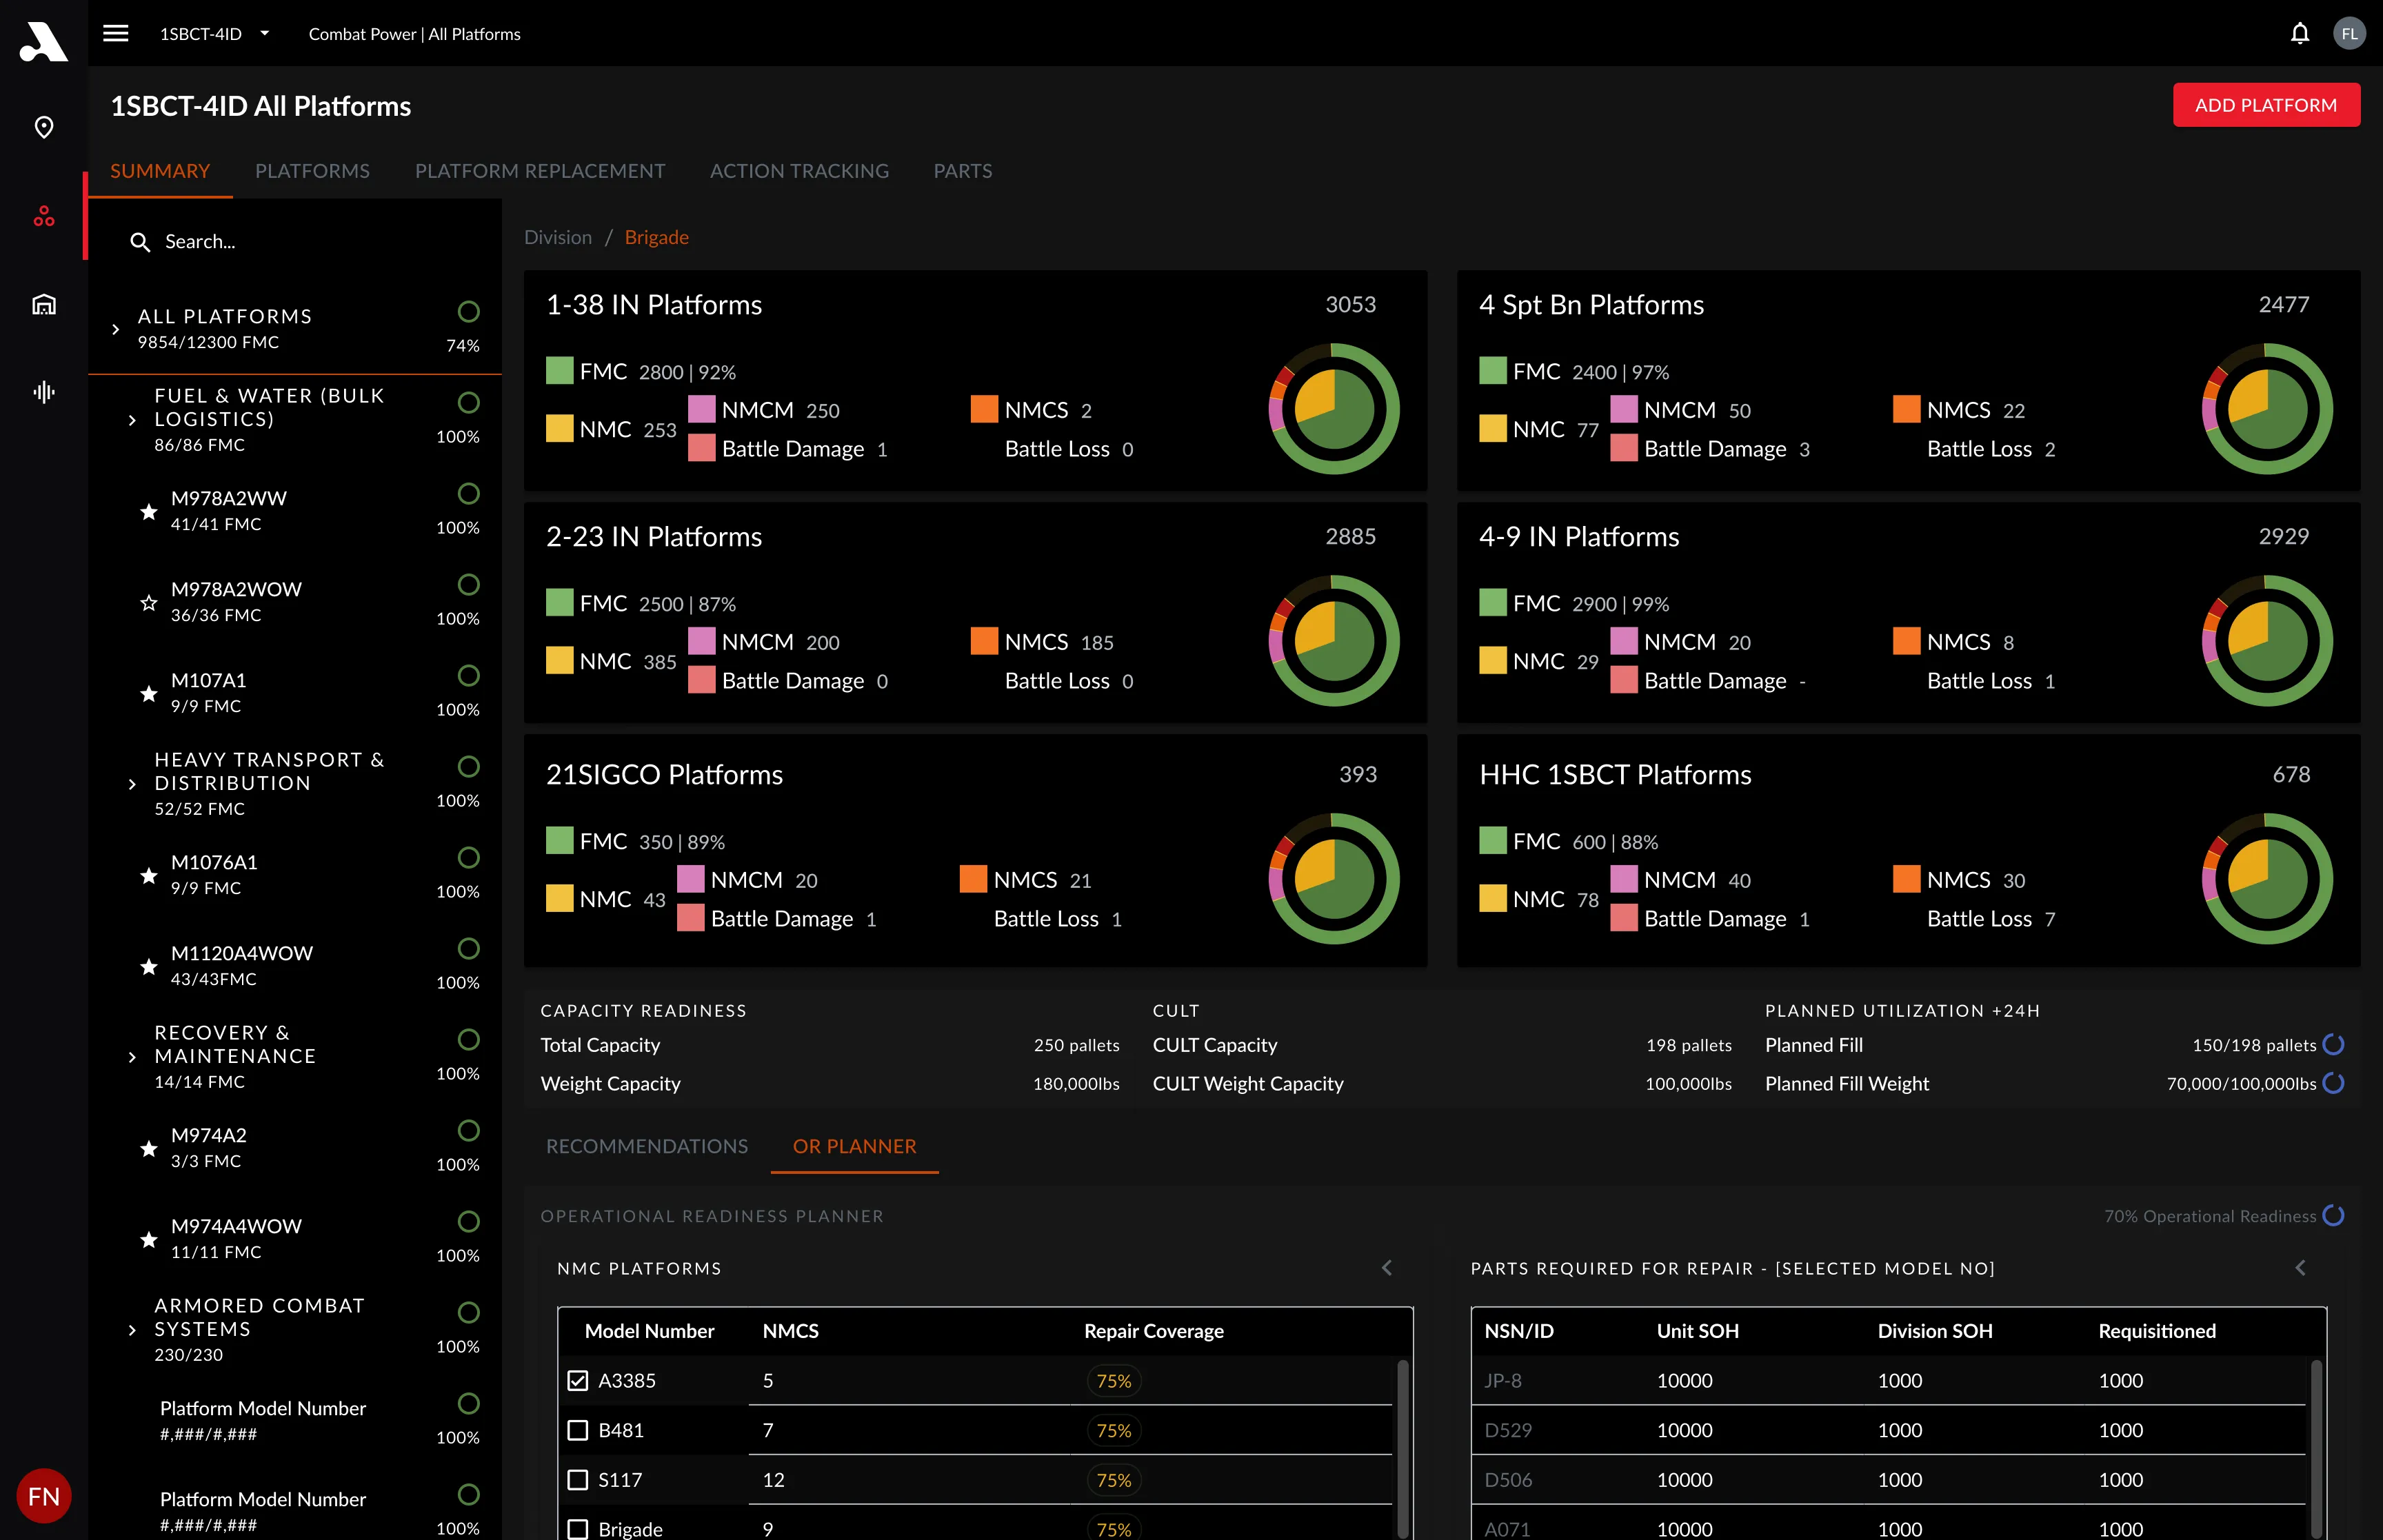Click the search magnifier icon

(x=140, y=242)
